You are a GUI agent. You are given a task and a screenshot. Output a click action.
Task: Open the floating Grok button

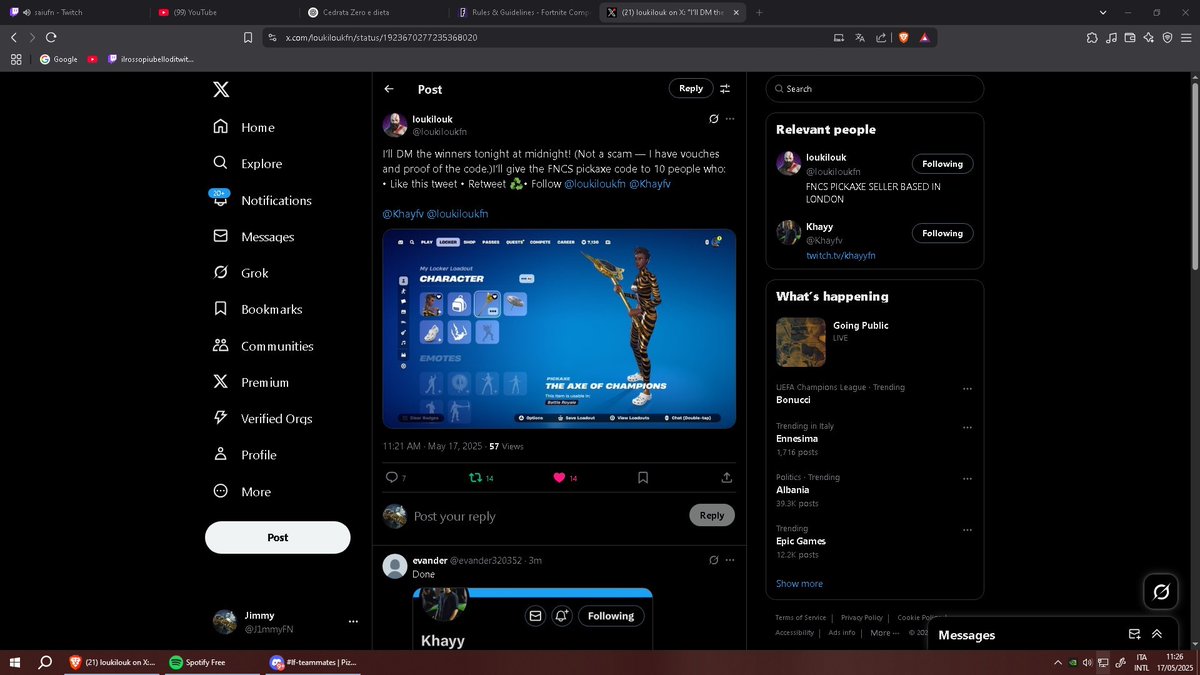pyautogui.click(x=1161, y=592)
